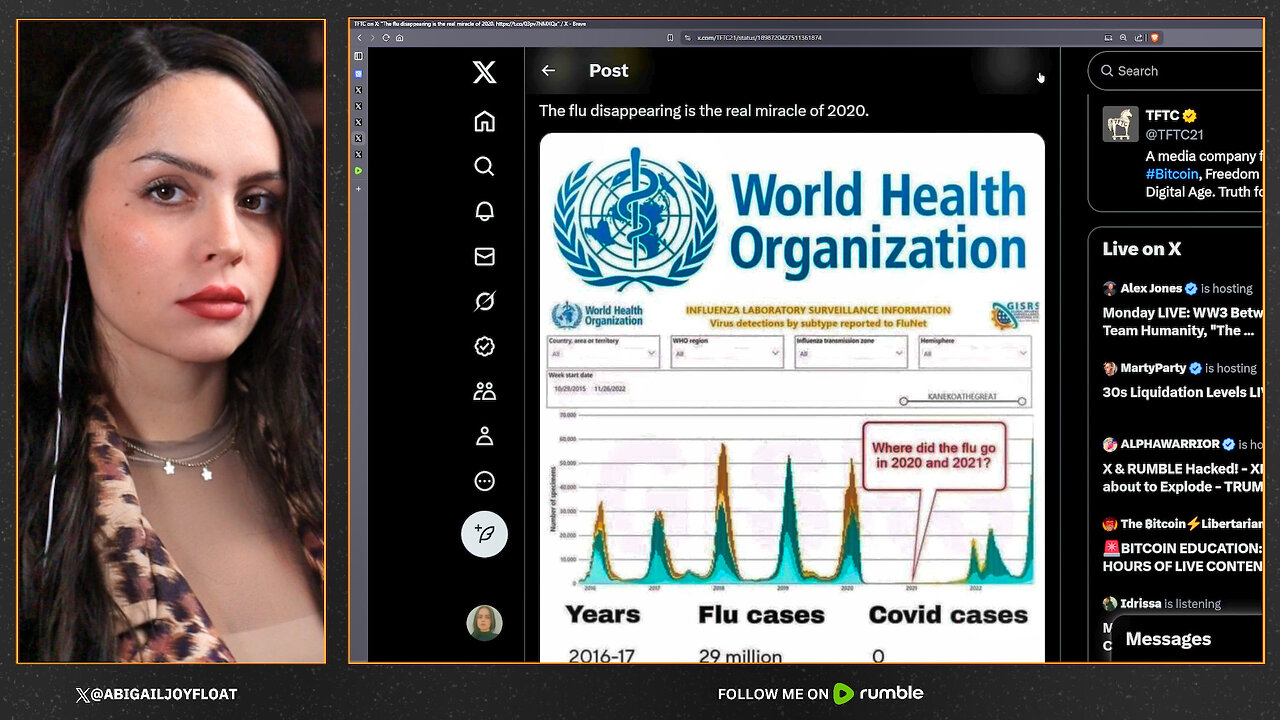
Task: Switch to the blue-icon vertical tab
Action: point(359,74)
